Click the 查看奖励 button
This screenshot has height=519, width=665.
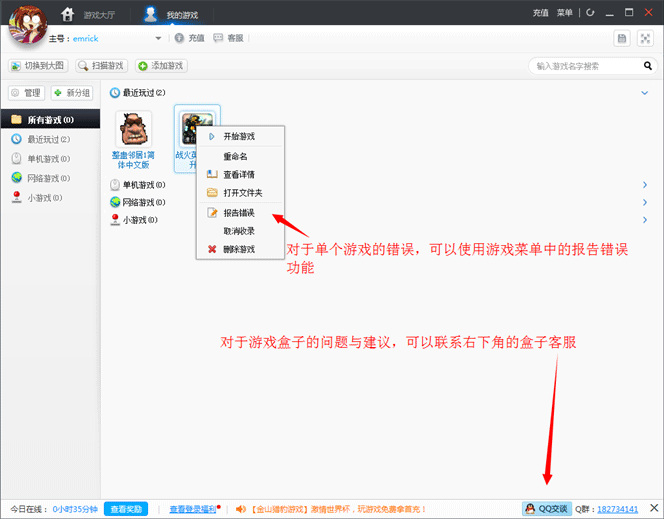(126, 509)
